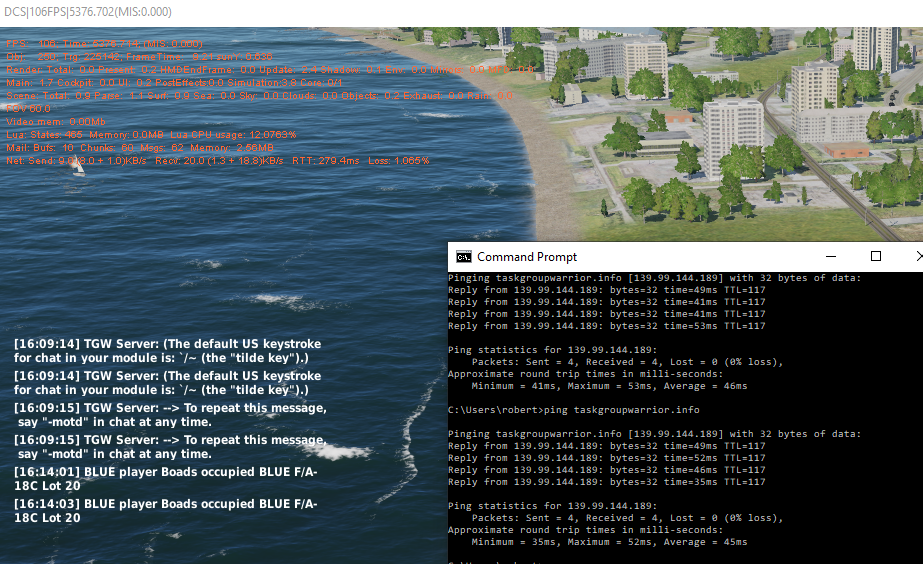The image size is (923, 564).
Task: Click the second 'Pinging taskgroupwarrior.info' header line
Action: click(655, 434)
